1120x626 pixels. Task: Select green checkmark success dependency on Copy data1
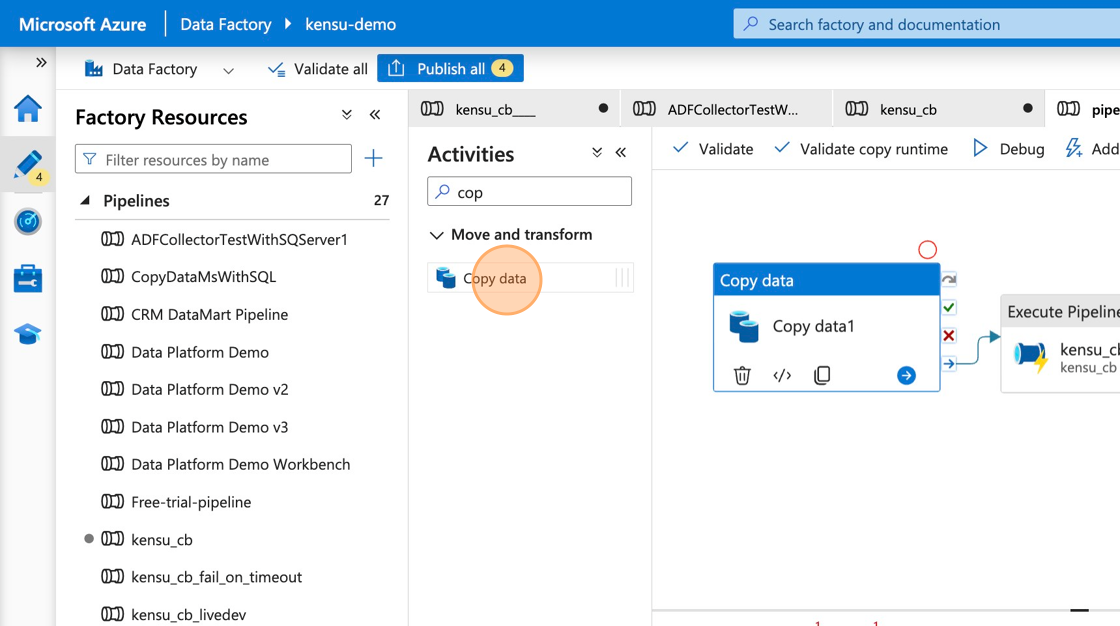click(x=949, y=308)
